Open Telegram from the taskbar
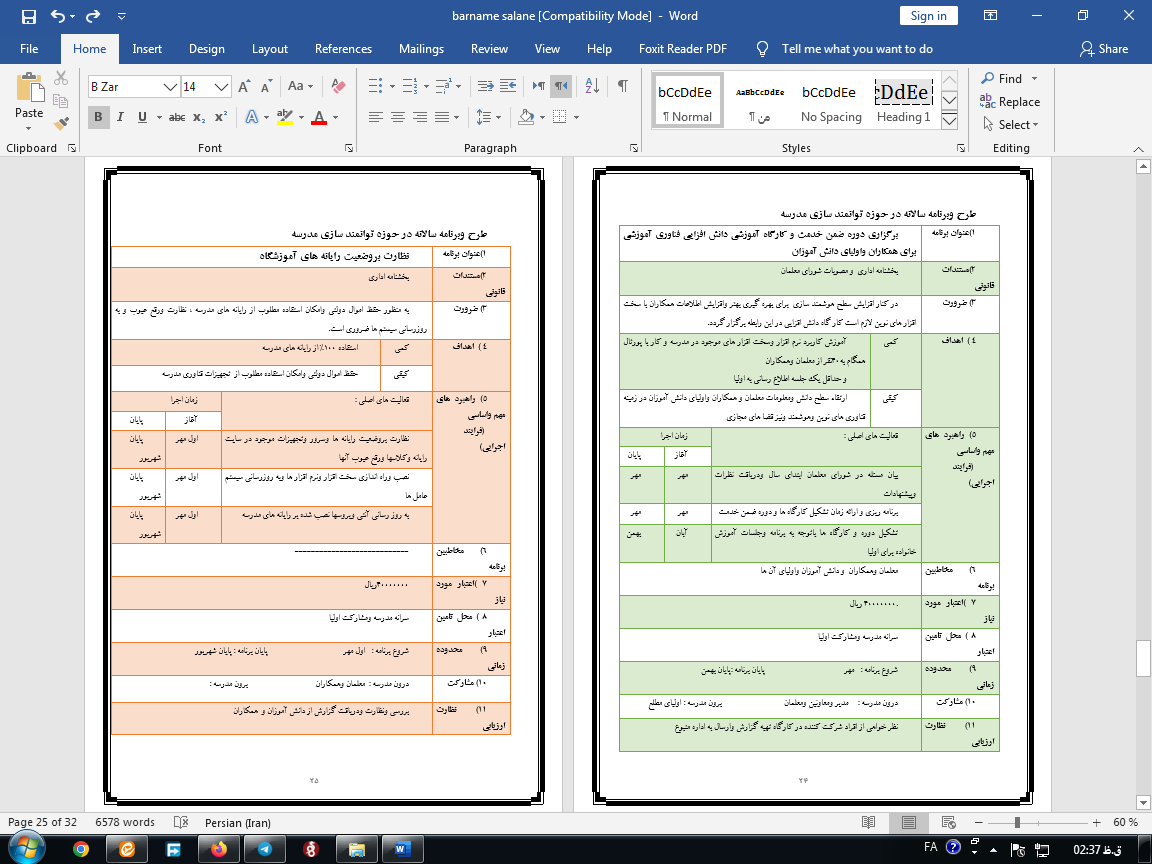Viewport: 1152px width, 864px height. (x=264, y=848)
